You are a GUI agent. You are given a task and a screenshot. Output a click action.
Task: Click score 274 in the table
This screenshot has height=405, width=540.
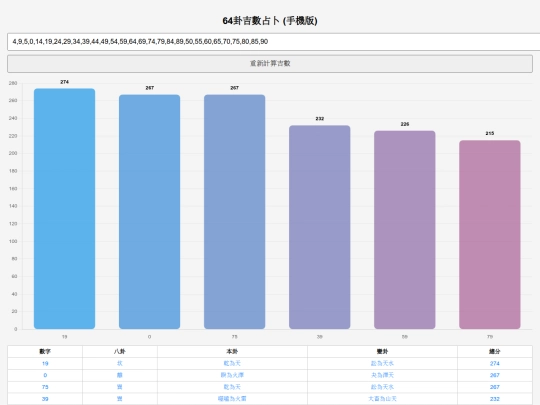[495, 363]
